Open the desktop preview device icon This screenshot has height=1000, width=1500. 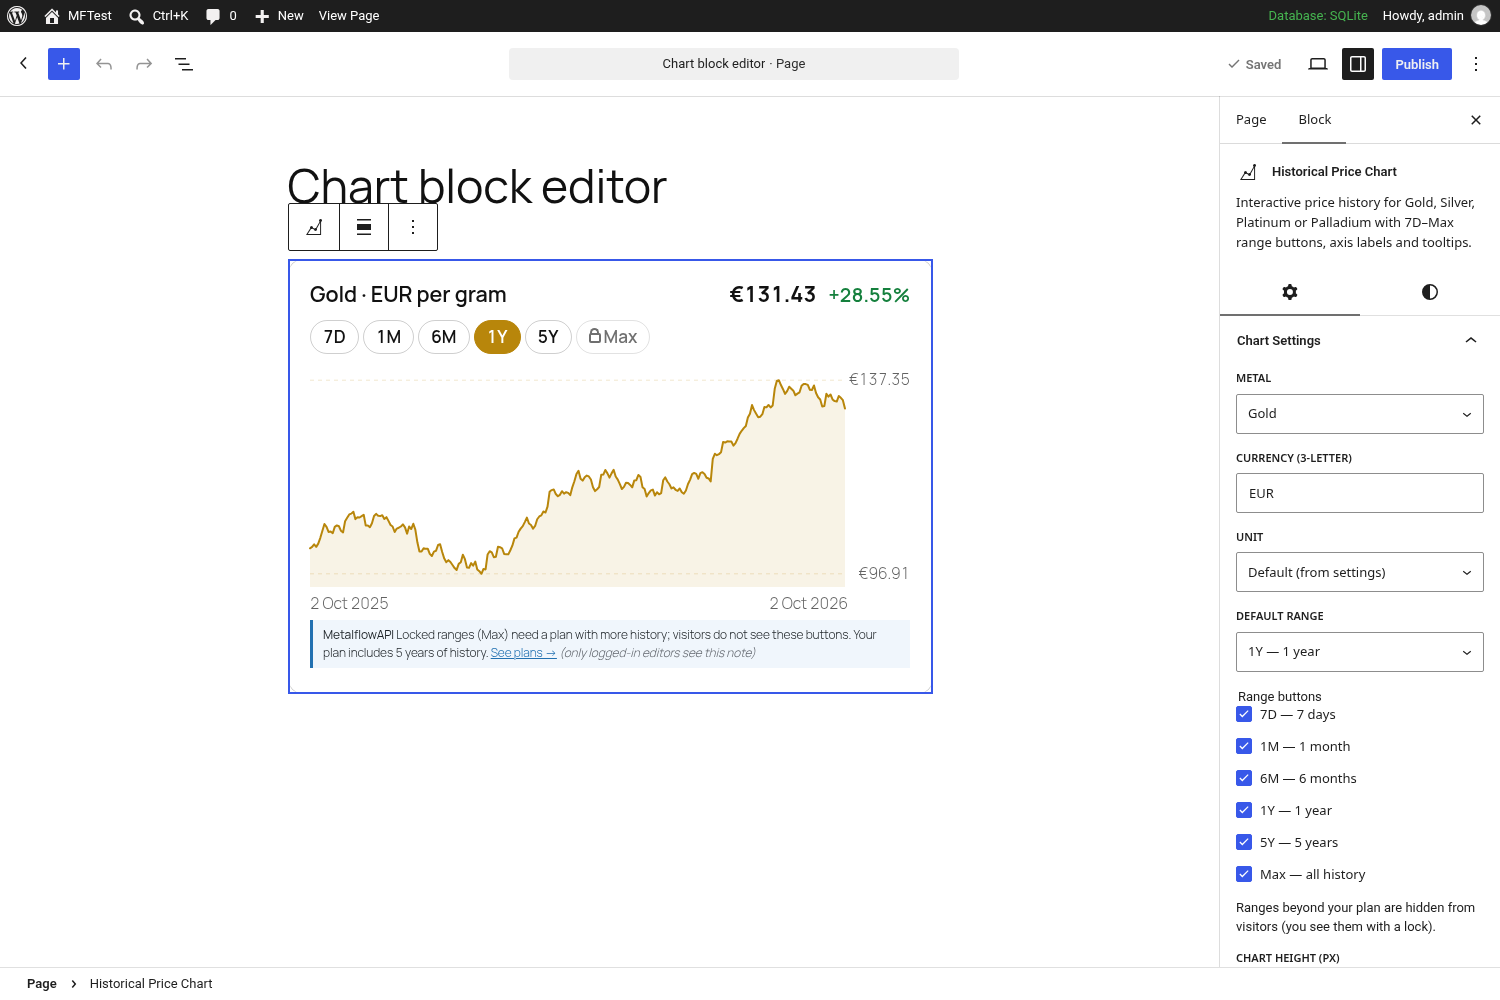click(x=1318, y=64)
